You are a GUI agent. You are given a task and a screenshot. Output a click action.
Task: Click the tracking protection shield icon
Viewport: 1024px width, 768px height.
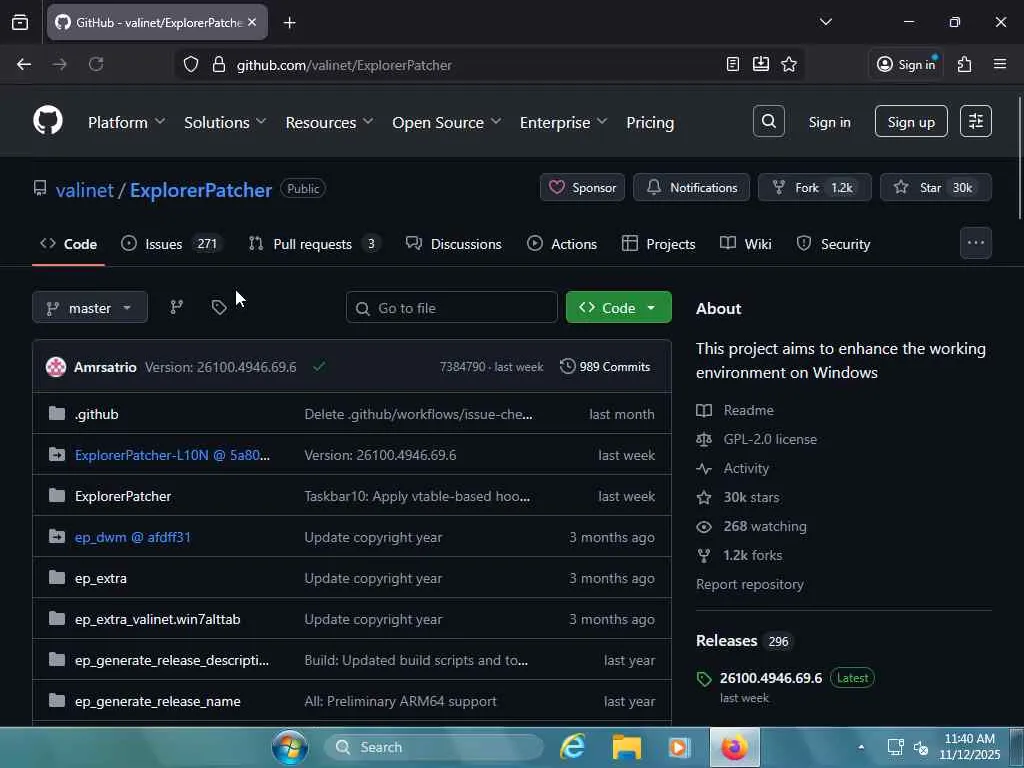tap(191, 65)
